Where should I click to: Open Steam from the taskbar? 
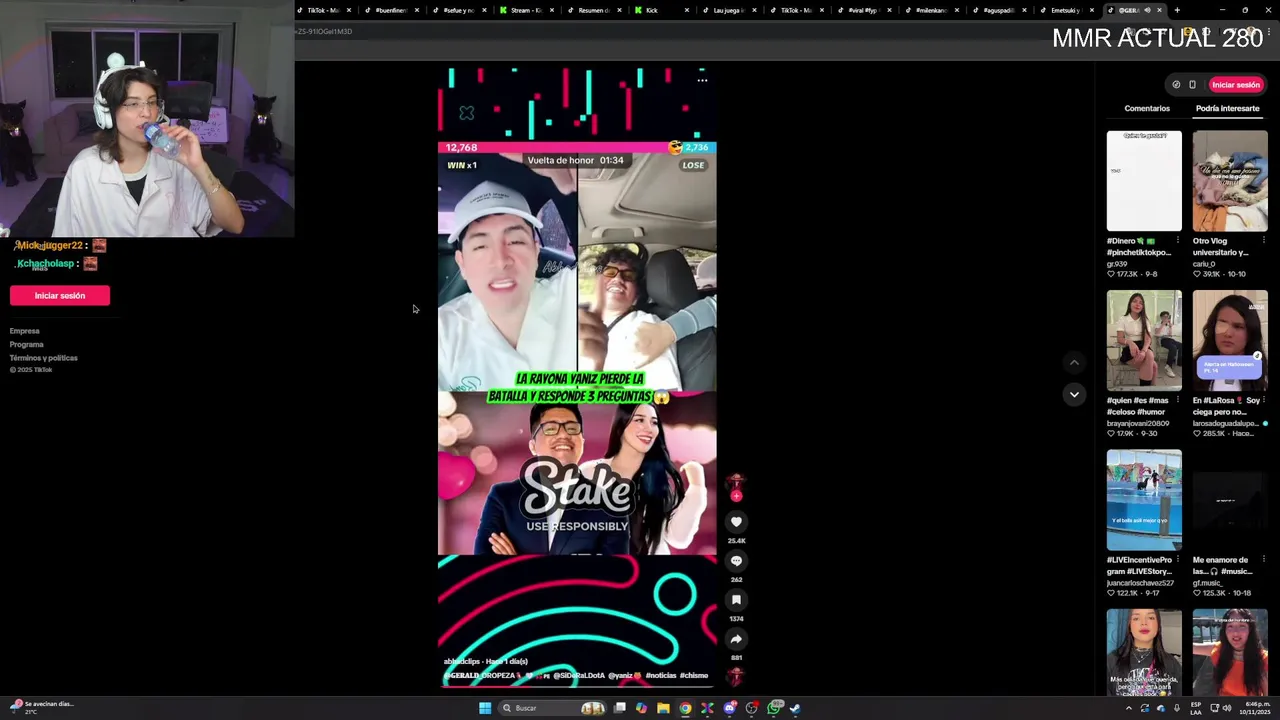[796, 708]
